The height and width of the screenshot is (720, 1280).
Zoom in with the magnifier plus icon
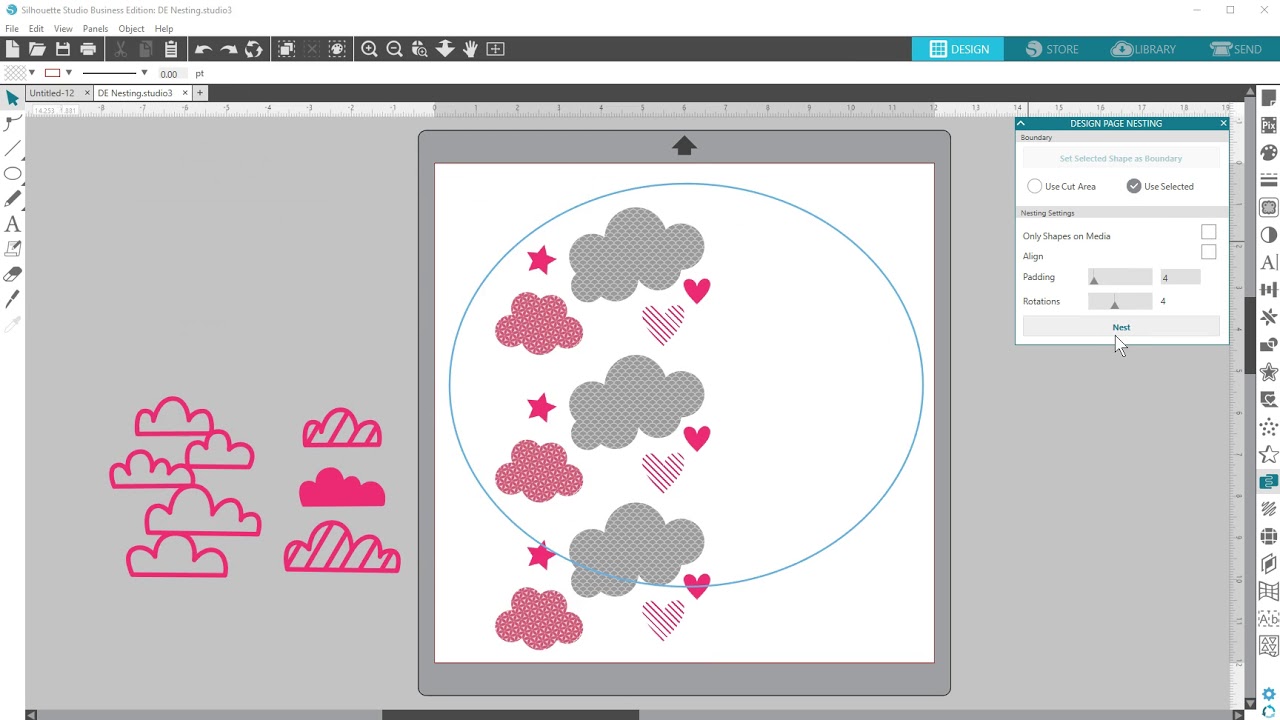(x=369, y=49)
